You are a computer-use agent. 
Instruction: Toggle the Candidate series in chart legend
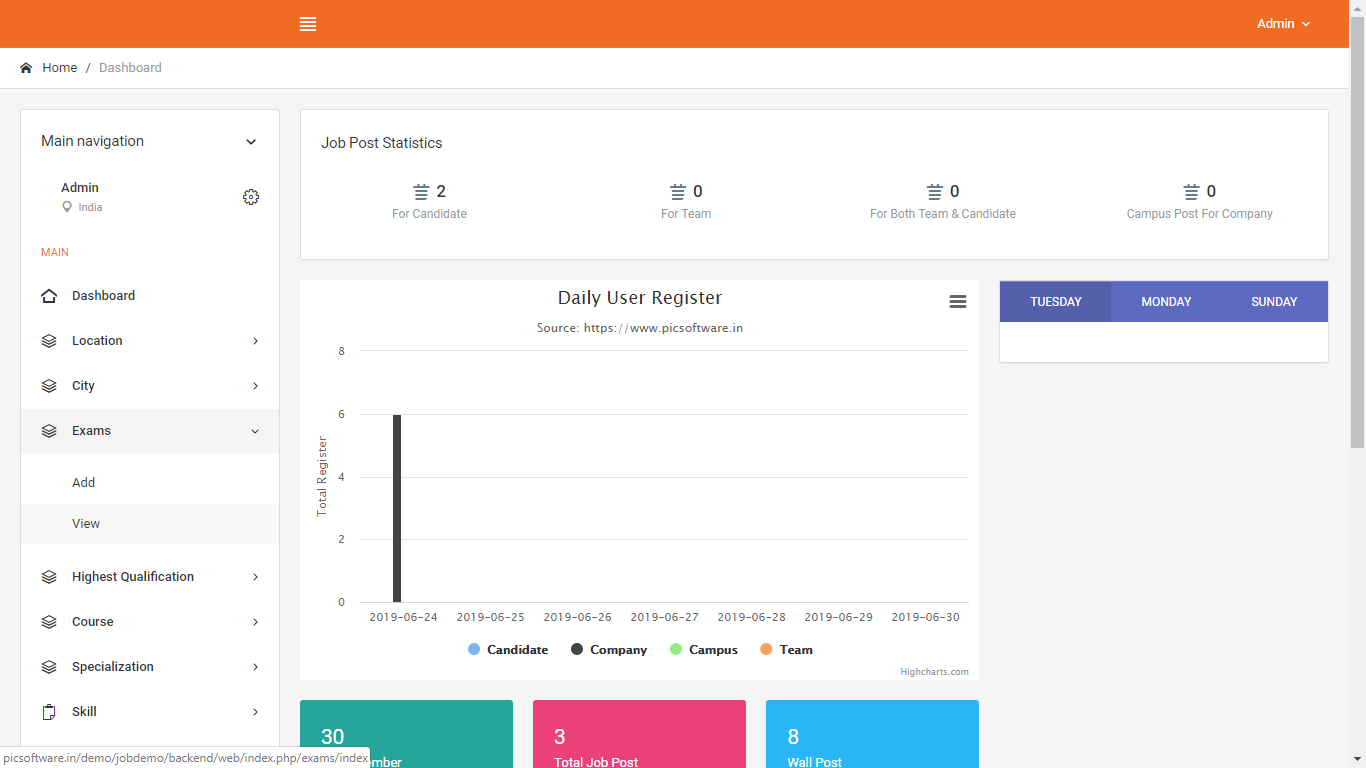point(508,650)
